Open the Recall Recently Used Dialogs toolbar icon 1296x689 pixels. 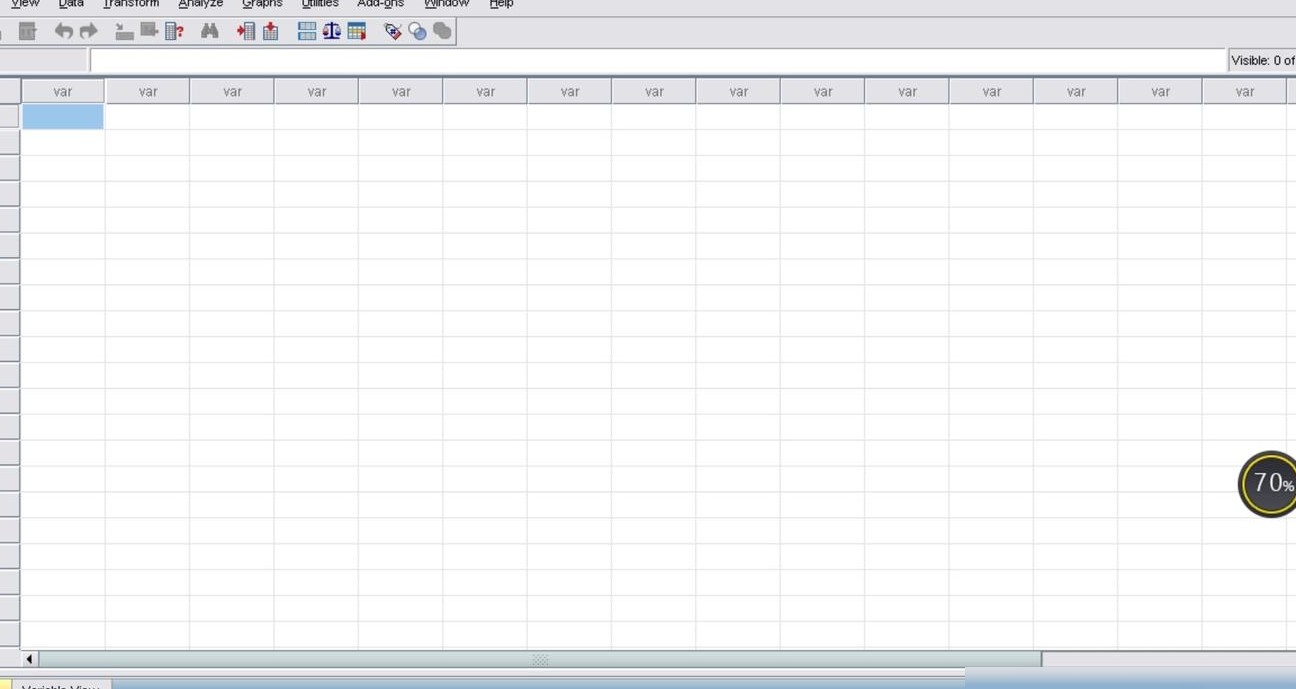pos(27,31)
